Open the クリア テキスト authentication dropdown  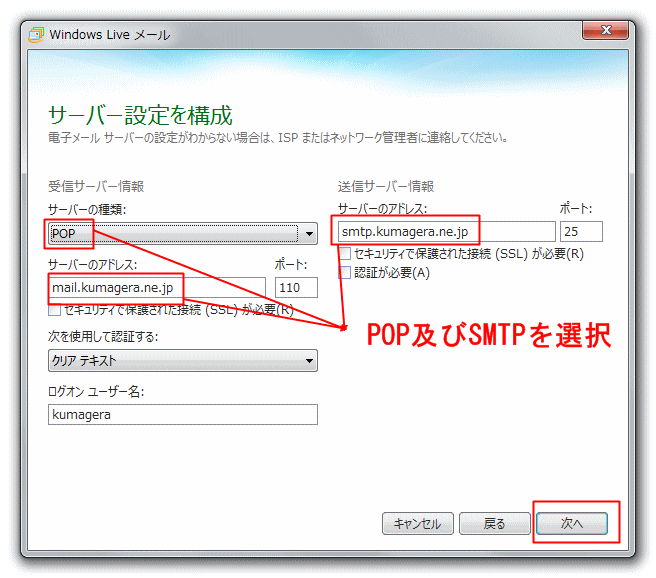click(183, 361)
